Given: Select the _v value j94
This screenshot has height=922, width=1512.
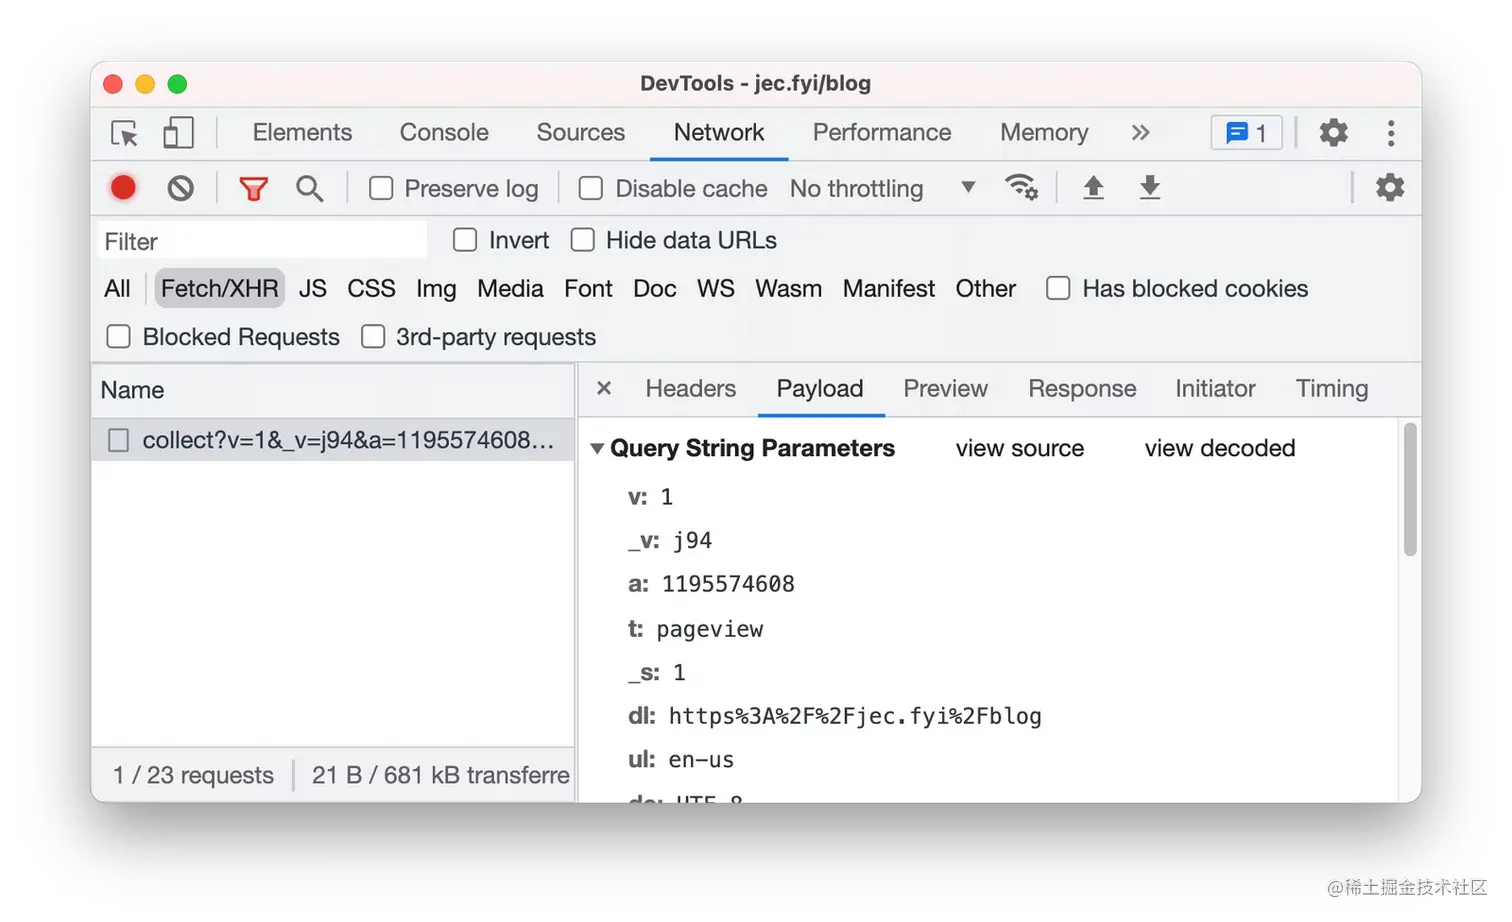Looking at the screenshot, I should point(692,541).
